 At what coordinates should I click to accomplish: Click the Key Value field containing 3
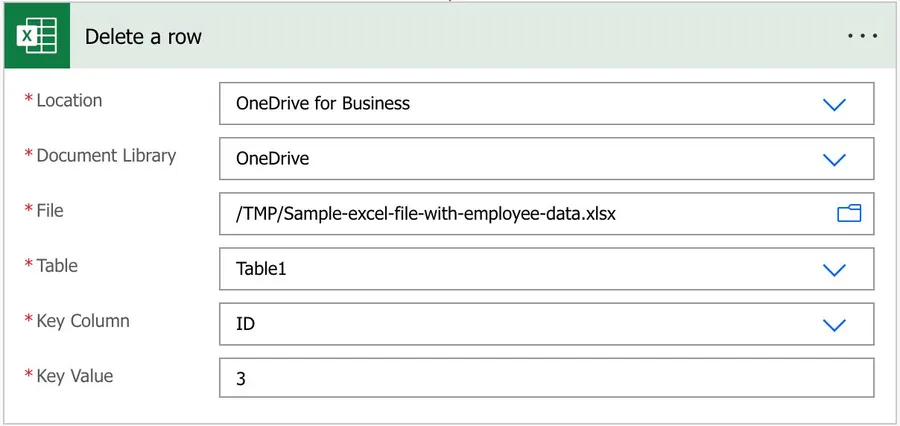[x=546, y=379]
